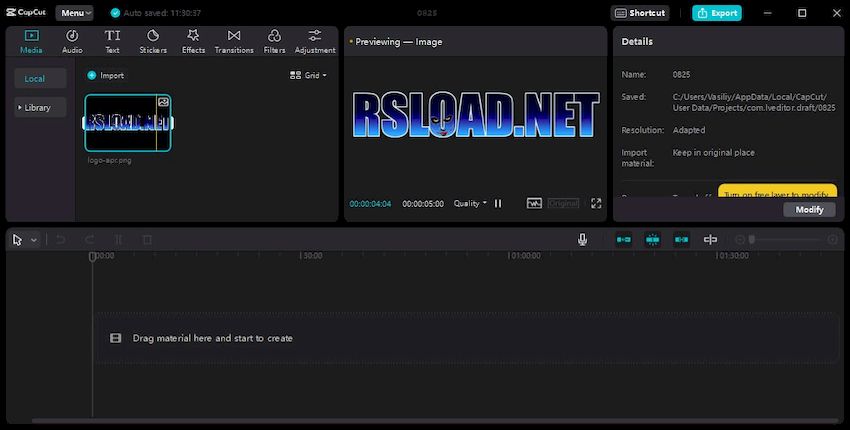The width and height of the screenshot is (850, 430).
Task: Open the Filters tab
Action: (x=274, y=41)
